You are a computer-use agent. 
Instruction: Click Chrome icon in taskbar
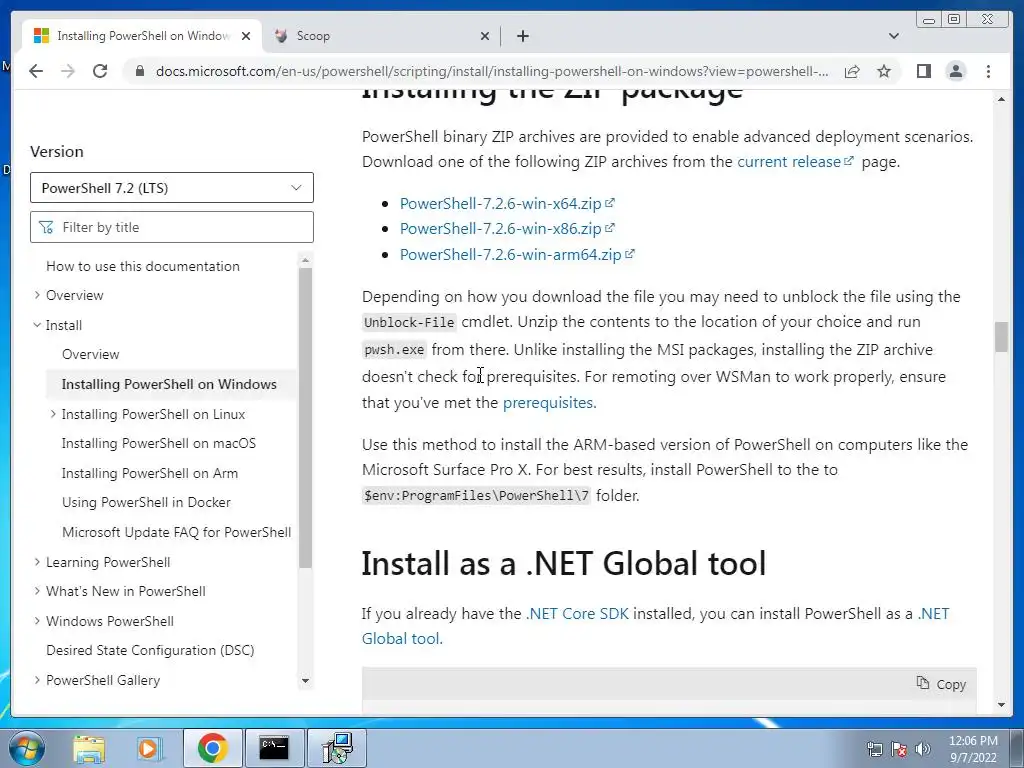click(x=212, y=748)
